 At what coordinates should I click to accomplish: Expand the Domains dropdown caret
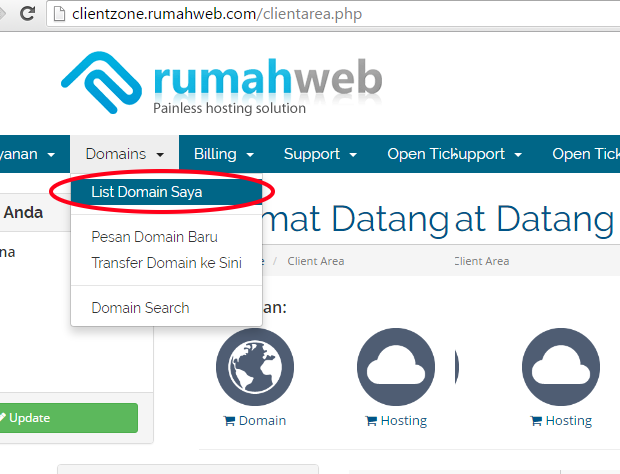(160, 155)
